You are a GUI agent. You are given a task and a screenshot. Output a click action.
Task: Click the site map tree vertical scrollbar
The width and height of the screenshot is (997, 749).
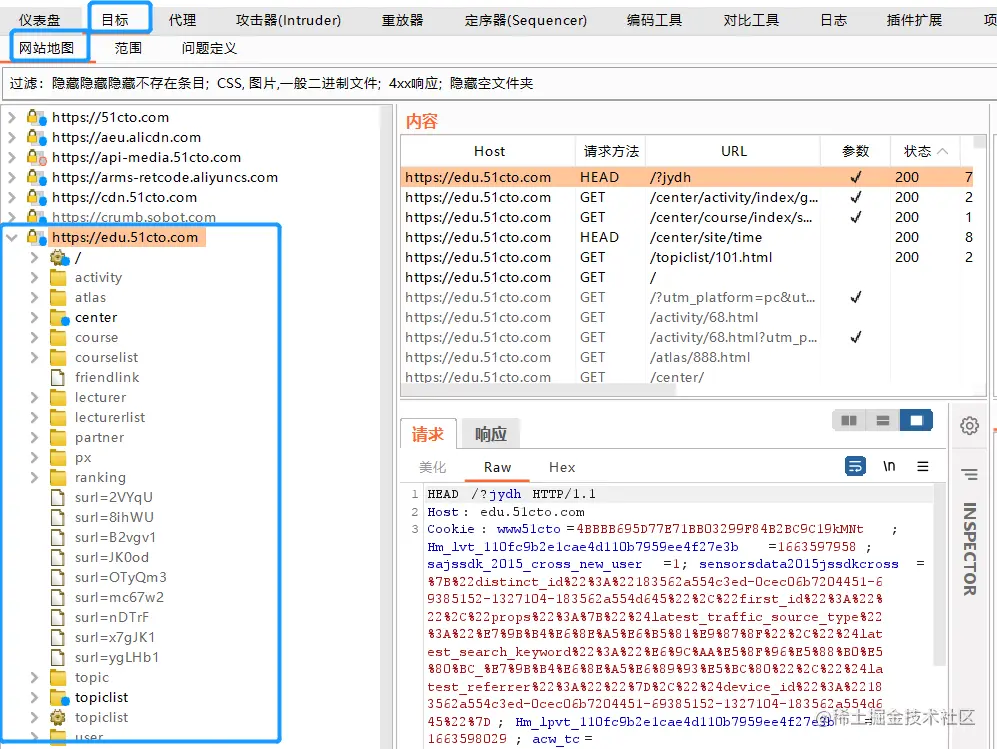pos(385,426)
